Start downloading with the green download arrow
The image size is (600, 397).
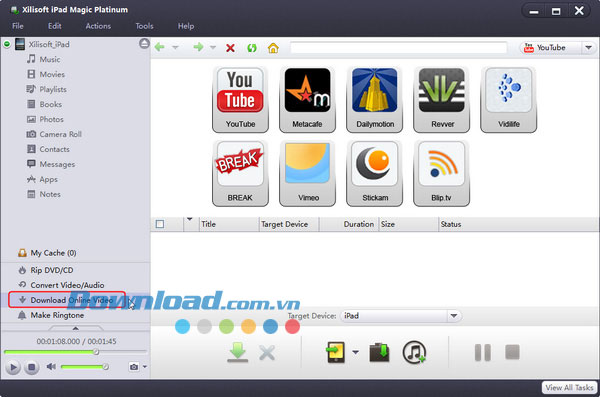tap(238, 352)
